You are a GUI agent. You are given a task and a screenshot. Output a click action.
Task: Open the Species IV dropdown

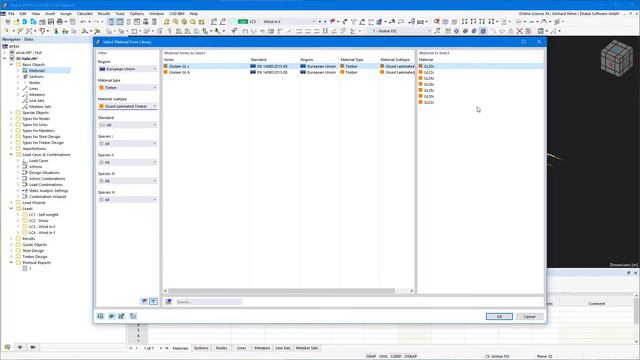coord(127,200)
